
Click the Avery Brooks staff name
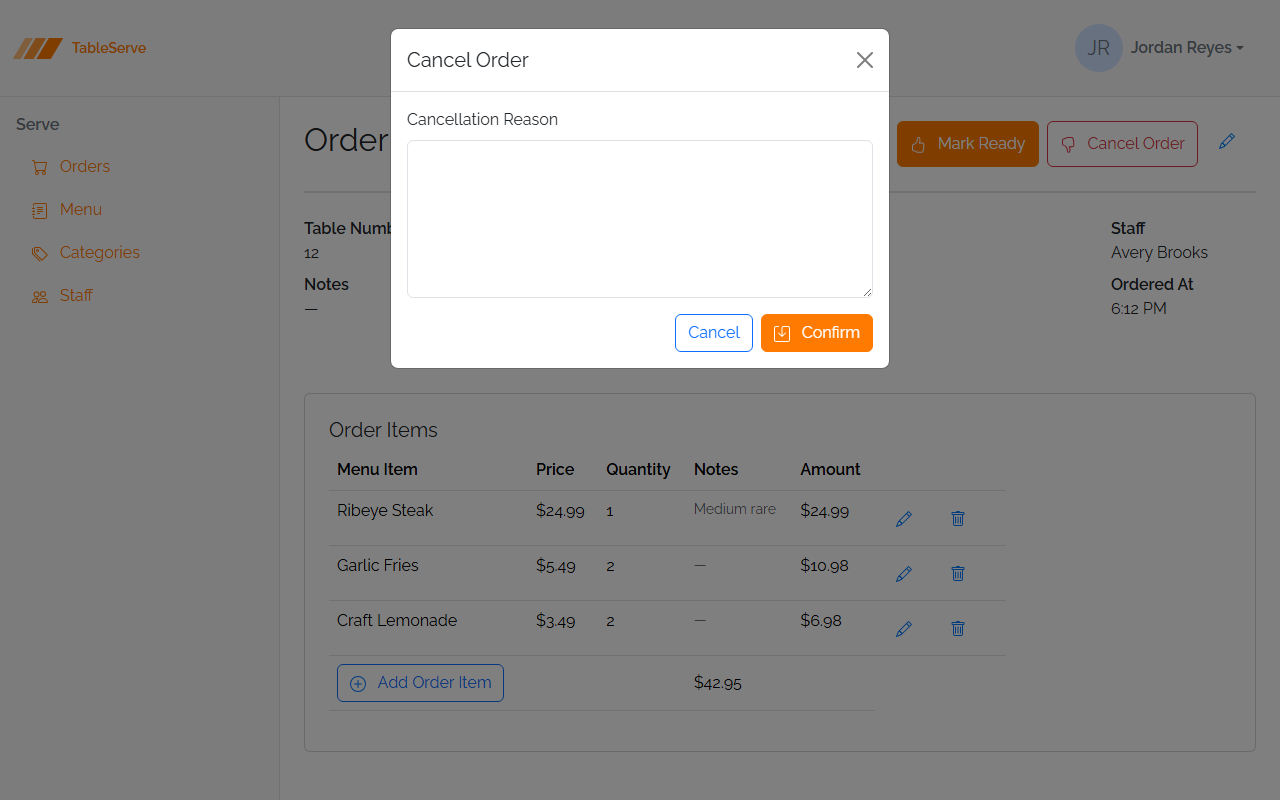point(1159,253)
